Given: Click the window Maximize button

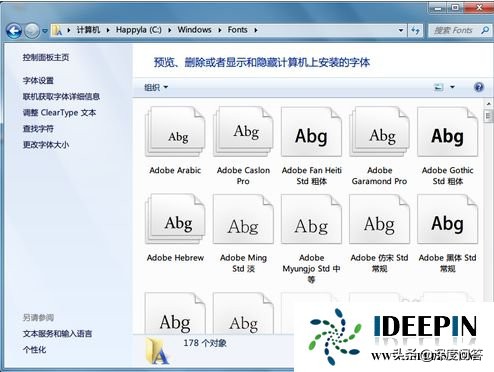Looking at the screenshot, I should [x=455, y=7].
